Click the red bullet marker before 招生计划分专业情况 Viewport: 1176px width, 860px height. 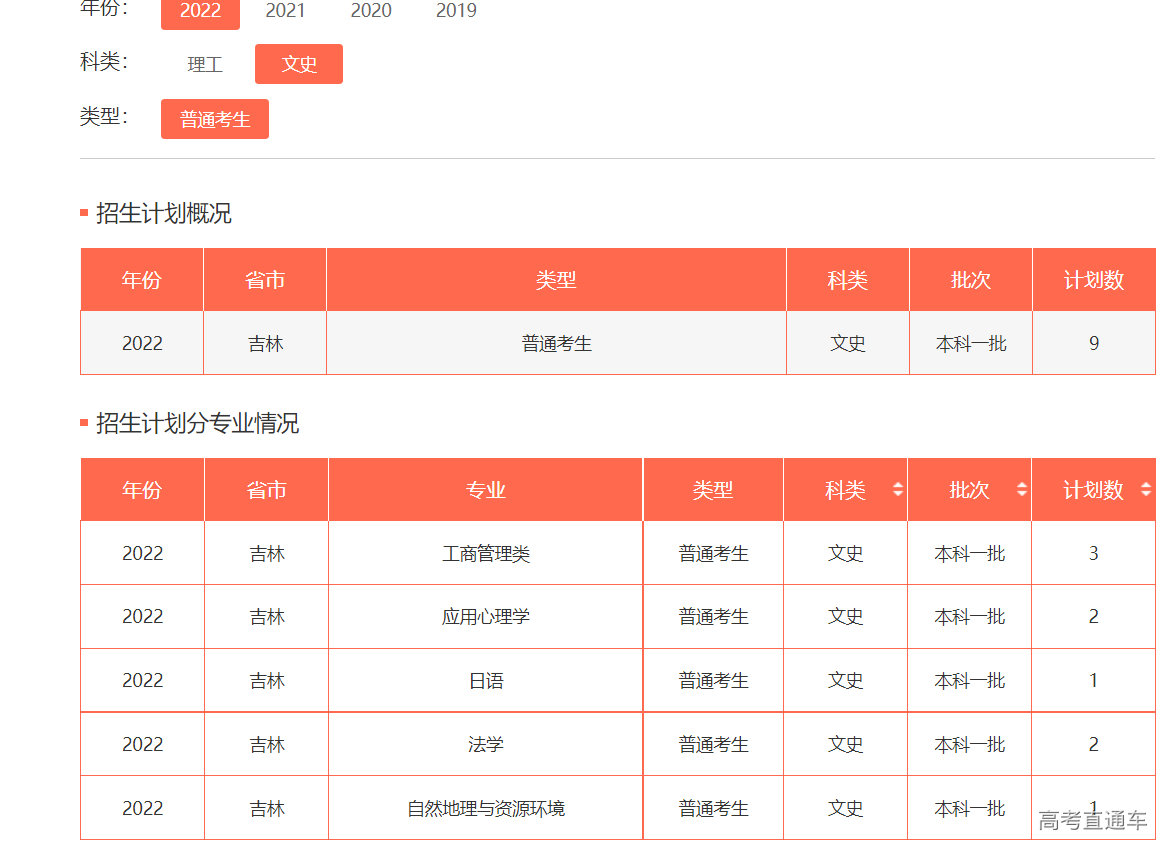click(x=84, y=424)
